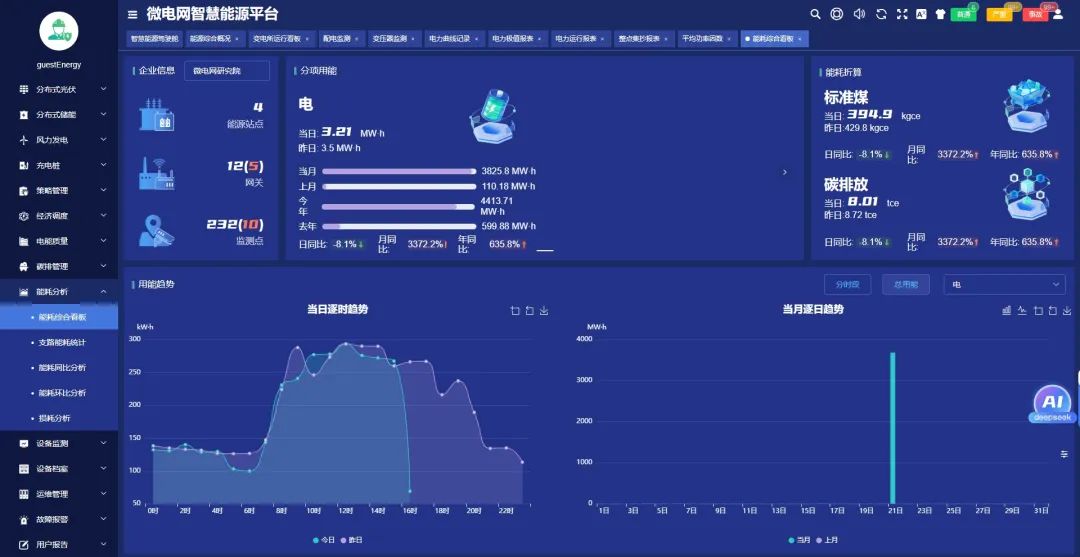Toggle the 上月 legend series
This screenshot has width=1080, height=557.
click(827, 540)
